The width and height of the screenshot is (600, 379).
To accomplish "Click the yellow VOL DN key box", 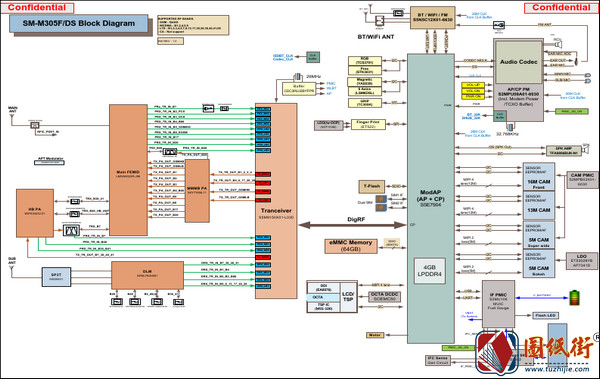I will tap(473, 91).
